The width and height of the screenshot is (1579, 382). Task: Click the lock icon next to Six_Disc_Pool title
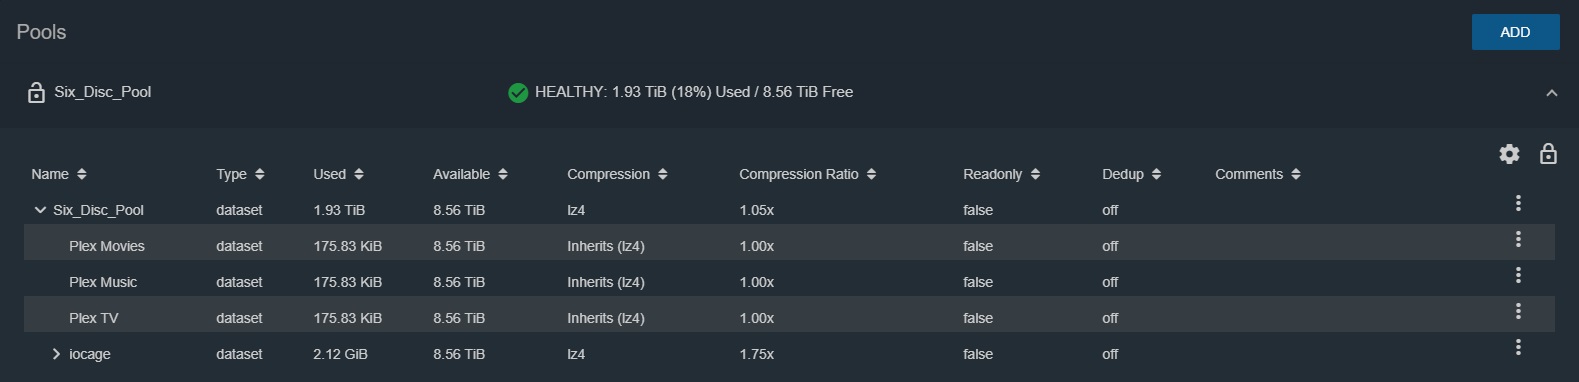36,92
